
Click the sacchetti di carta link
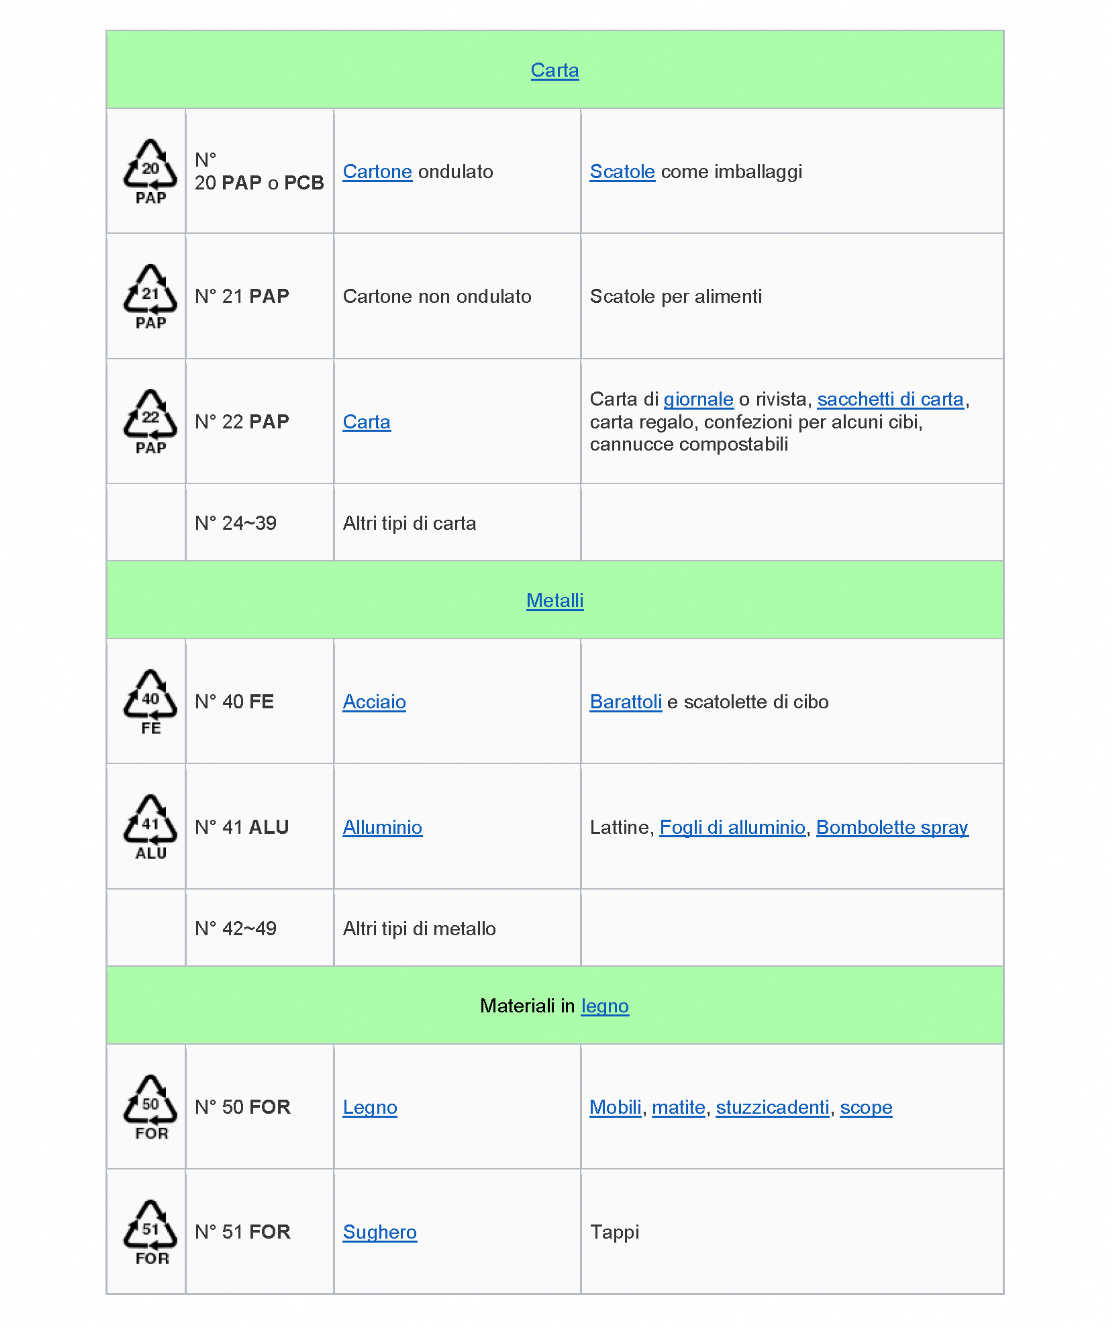click(890, 399)
